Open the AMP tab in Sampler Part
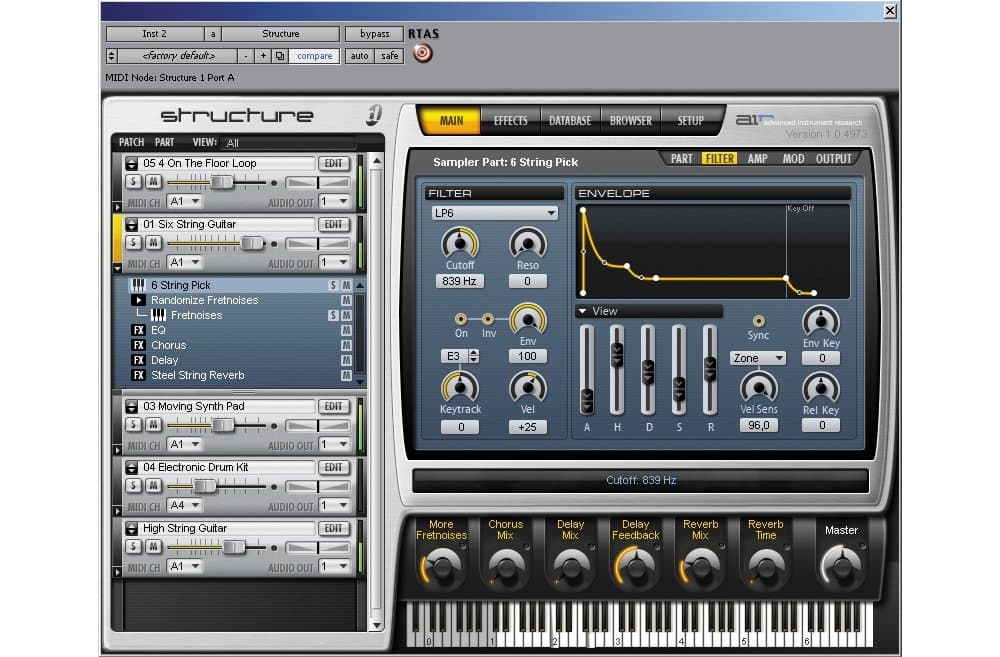The height and width of the screenshot is (657, 1000). [x=757, y=158]
